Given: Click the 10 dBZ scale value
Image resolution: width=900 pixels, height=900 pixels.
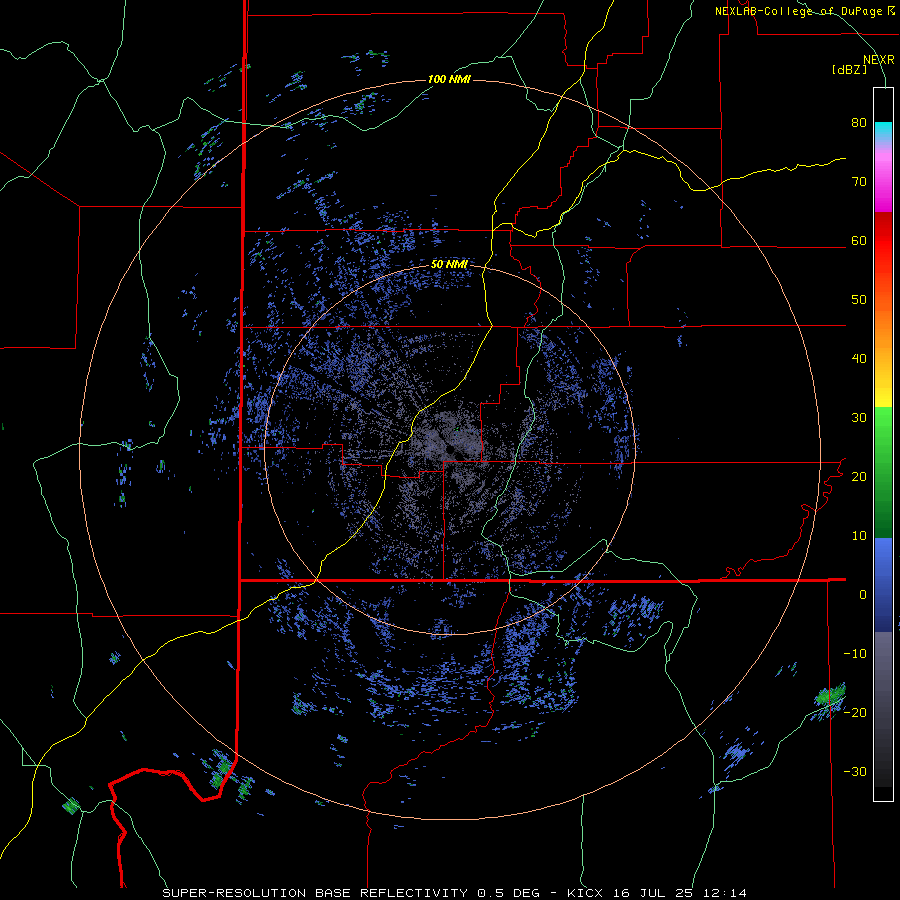Looking at the screenshot, I should [x=859, y=536].
